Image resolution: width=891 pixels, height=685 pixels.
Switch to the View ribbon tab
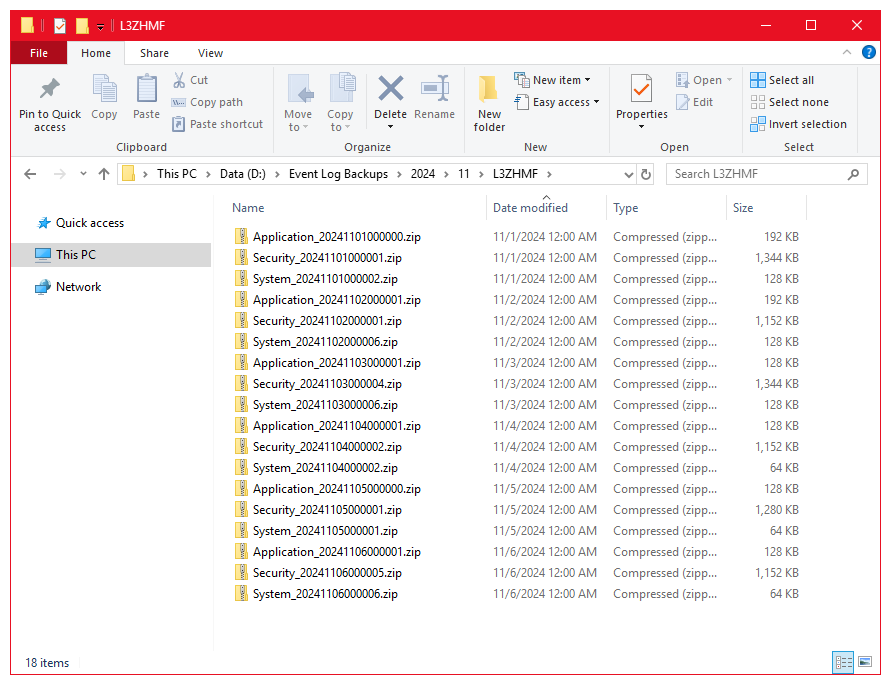[x=210, y=53]
